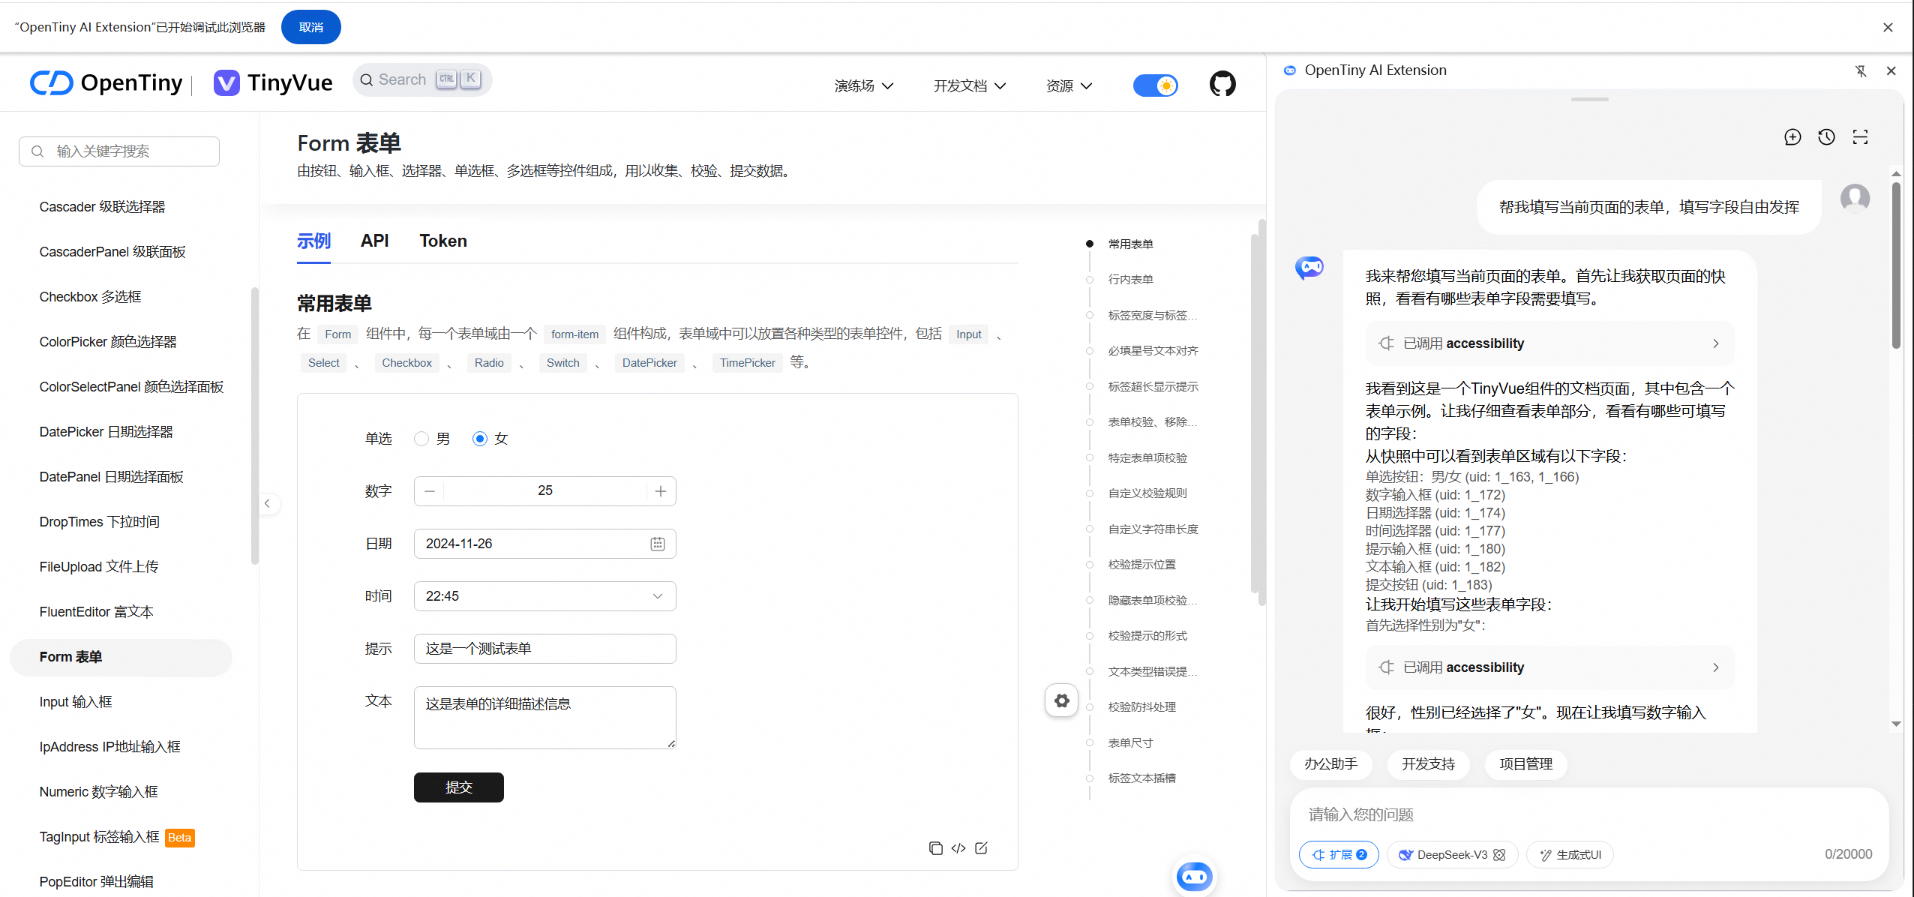Select the 女 radio button
Image resolution: width=1914 pixels, height=897 pixels.
[x=480, y=439]
